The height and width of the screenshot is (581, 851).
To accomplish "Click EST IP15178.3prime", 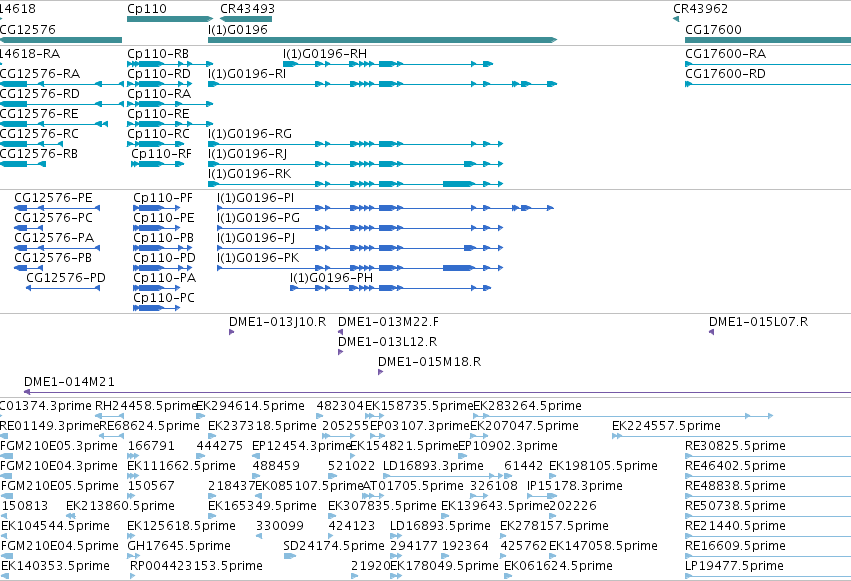I will (542, 496).
